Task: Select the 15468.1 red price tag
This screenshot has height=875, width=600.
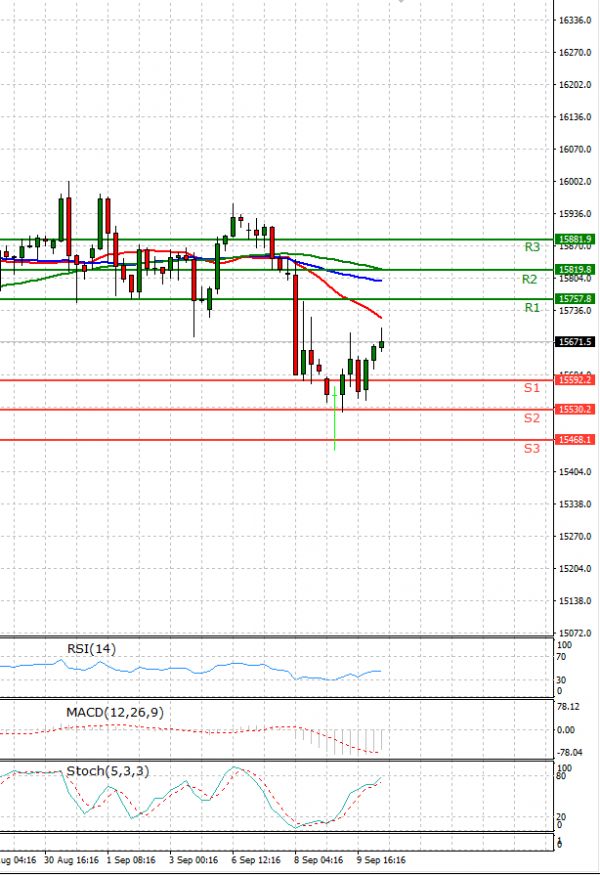Action: click(x=575, y=439)
